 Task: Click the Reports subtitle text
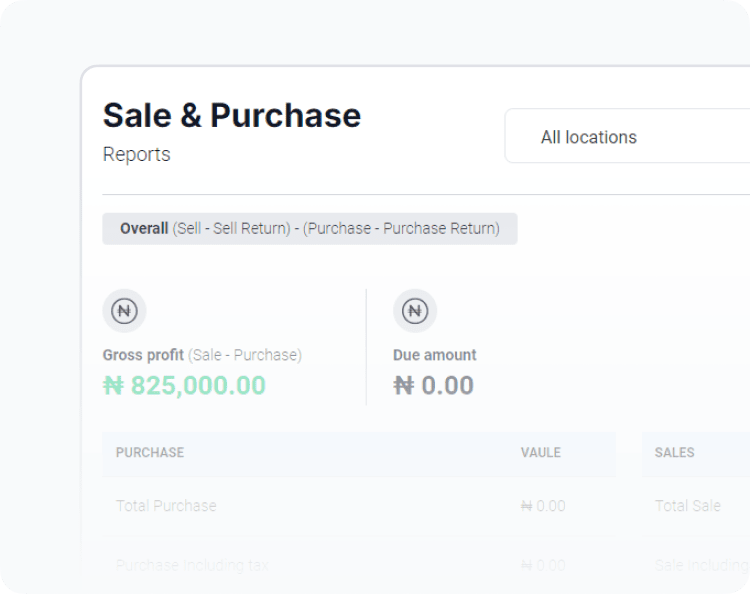(x=136, y=154)
